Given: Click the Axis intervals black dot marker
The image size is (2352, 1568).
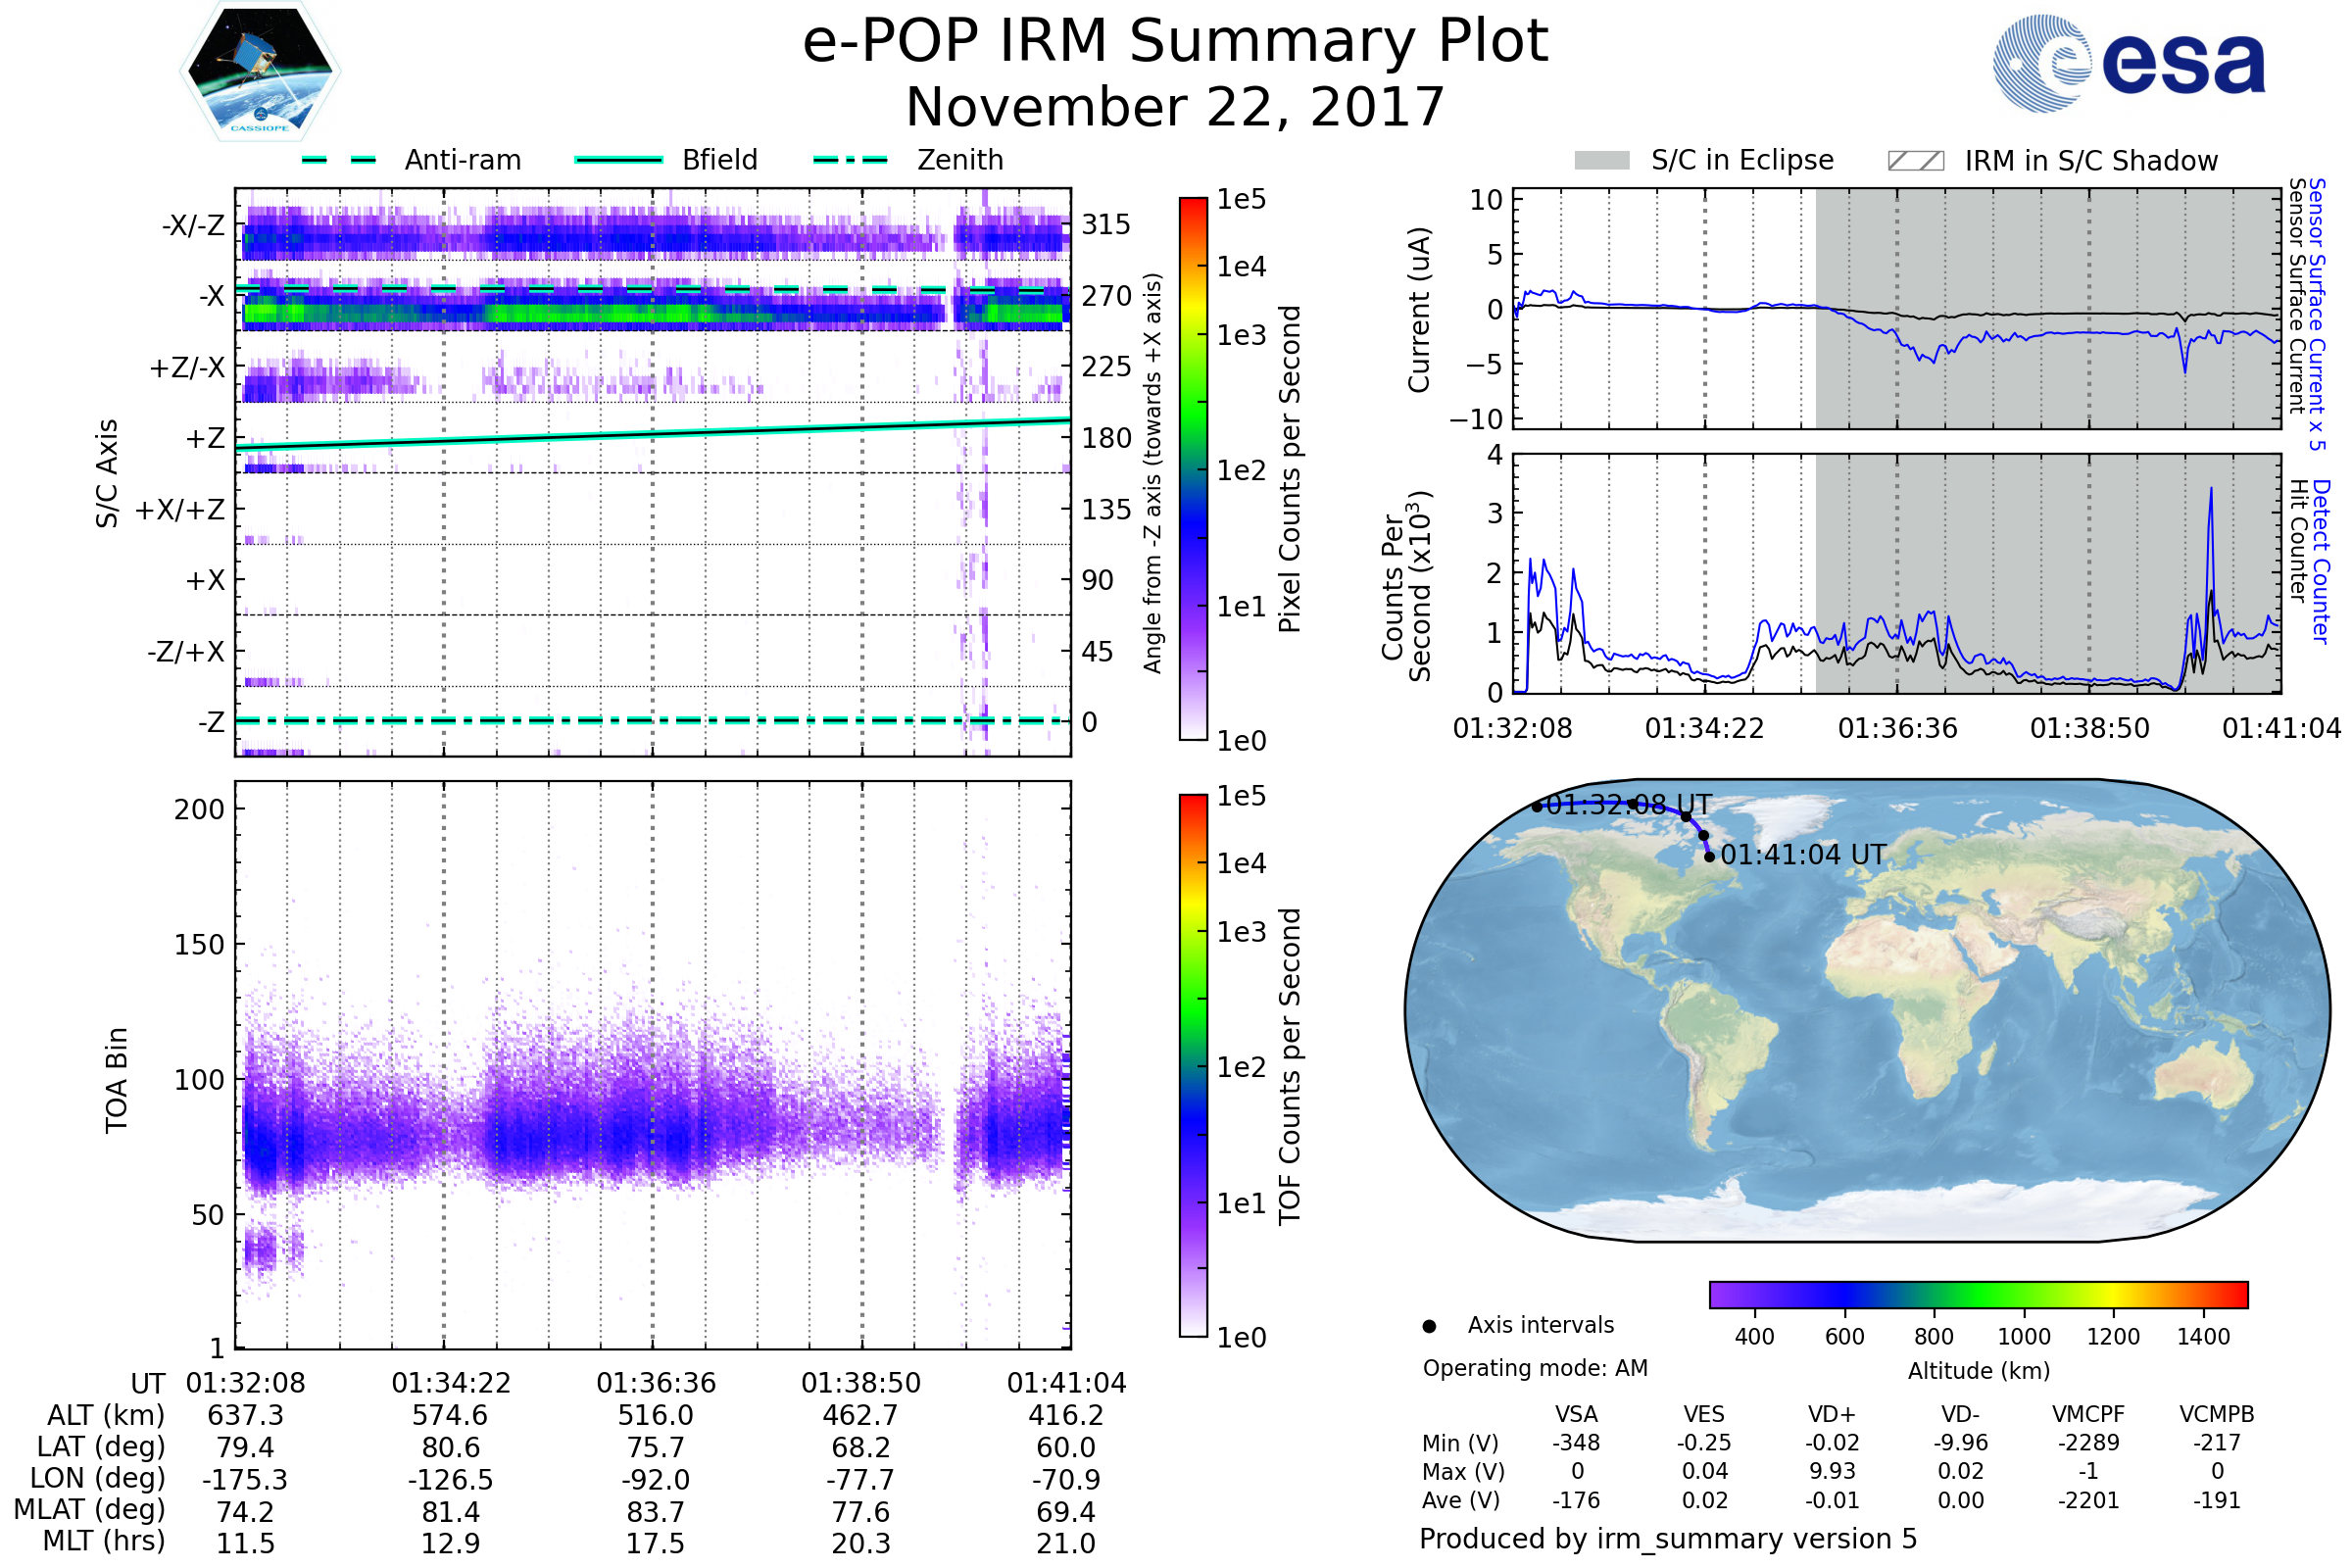Looking at the screenshot, I should (x=1429, y=1326).
